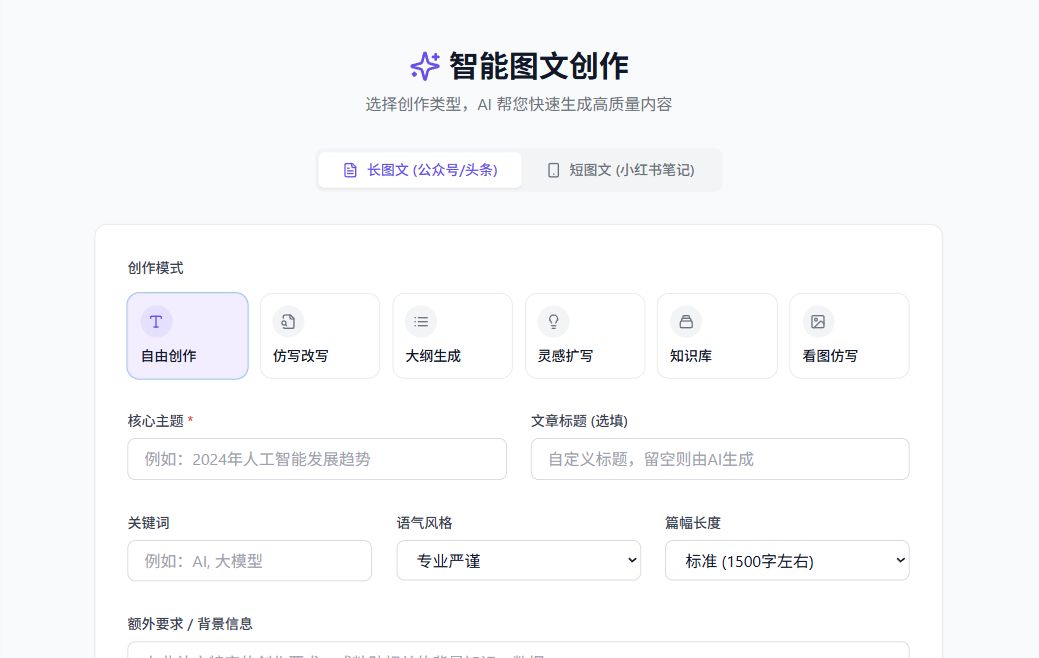Click the list icon of 大纲生成 card

pos(421,322)
